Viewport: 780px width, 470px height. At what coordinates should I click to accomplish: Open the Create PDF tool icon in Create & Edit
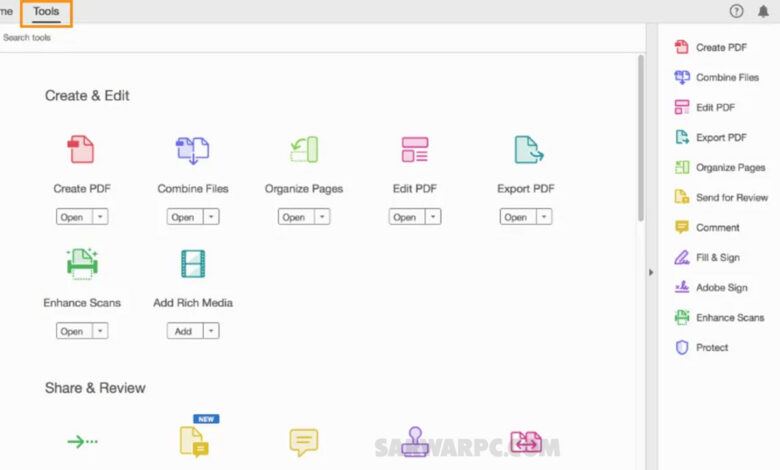[81, 149]
